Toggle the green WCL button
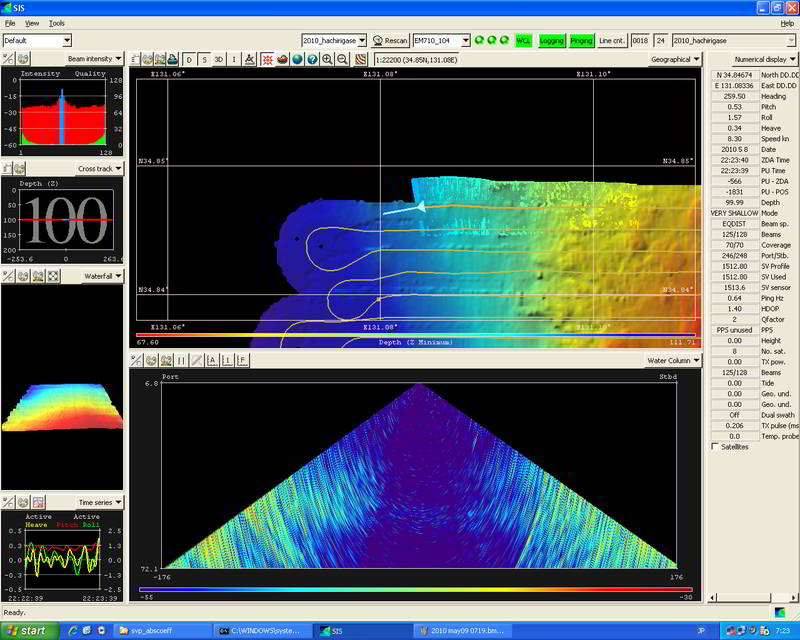 coord(523,40)
